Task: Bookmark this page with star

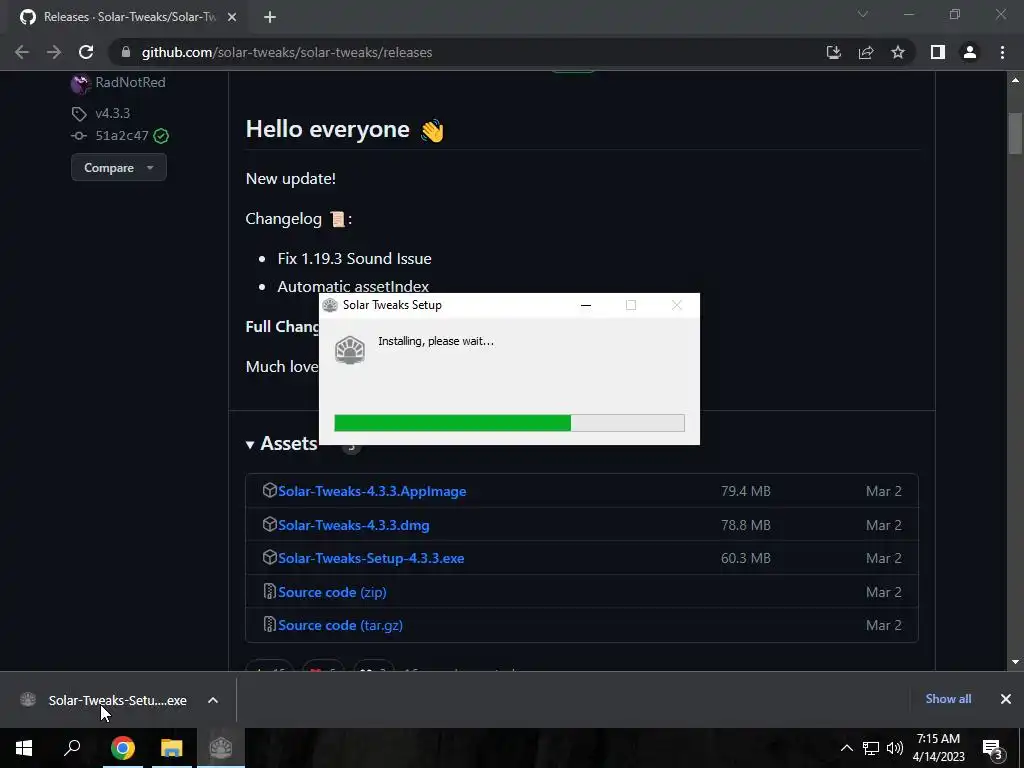Action: coord(898,52)
